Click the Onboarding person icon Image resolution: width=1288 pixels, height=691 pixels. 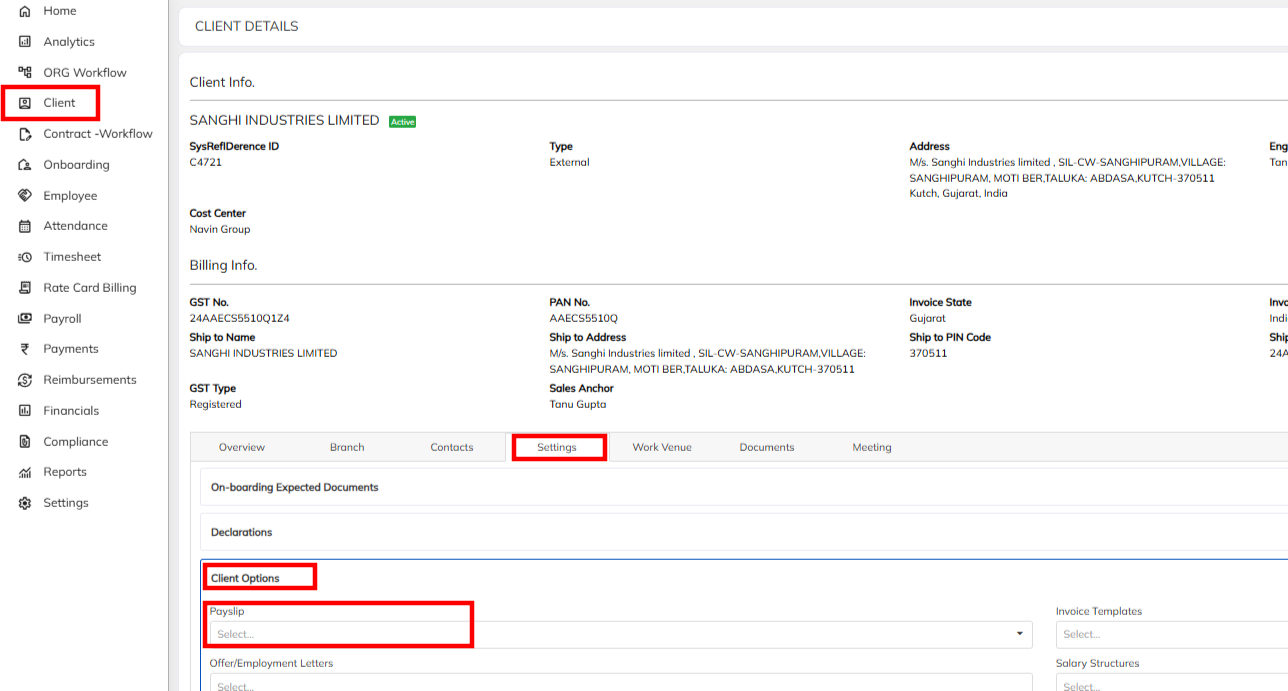click(25, 165)
